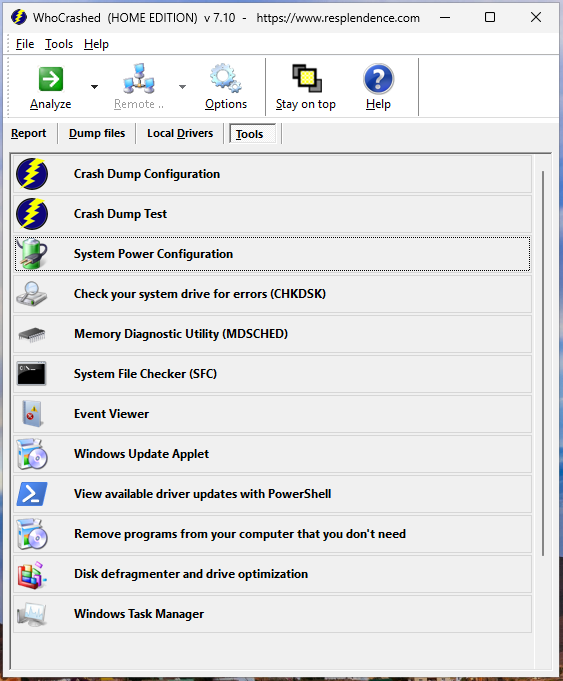The image size is (563, 681).
Task: Click the PowerShell driver updates icon
Action: (32, 494)
